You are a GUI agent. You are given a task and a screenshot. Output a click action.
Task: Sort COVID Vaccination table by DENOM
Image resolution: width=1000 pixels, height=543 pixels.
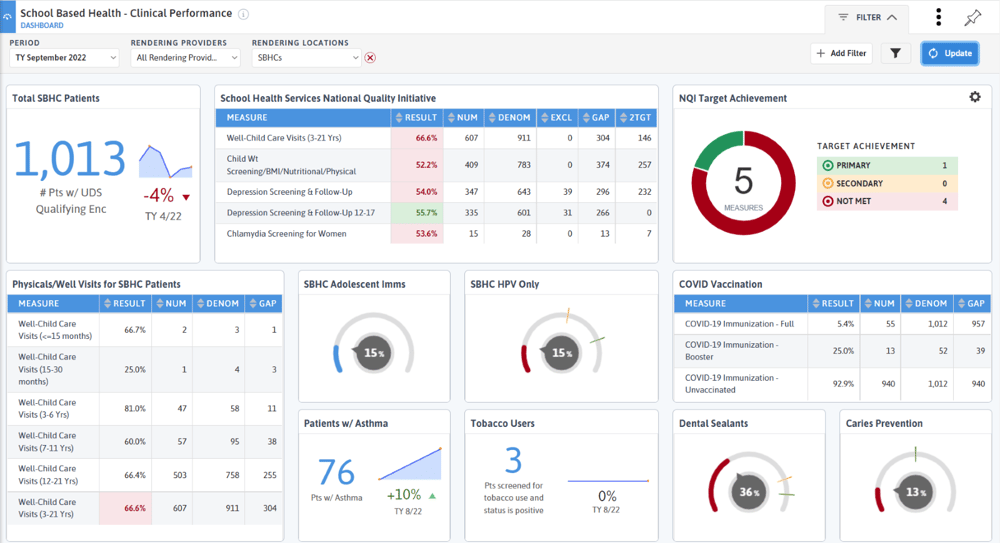(x=927, y=304)
